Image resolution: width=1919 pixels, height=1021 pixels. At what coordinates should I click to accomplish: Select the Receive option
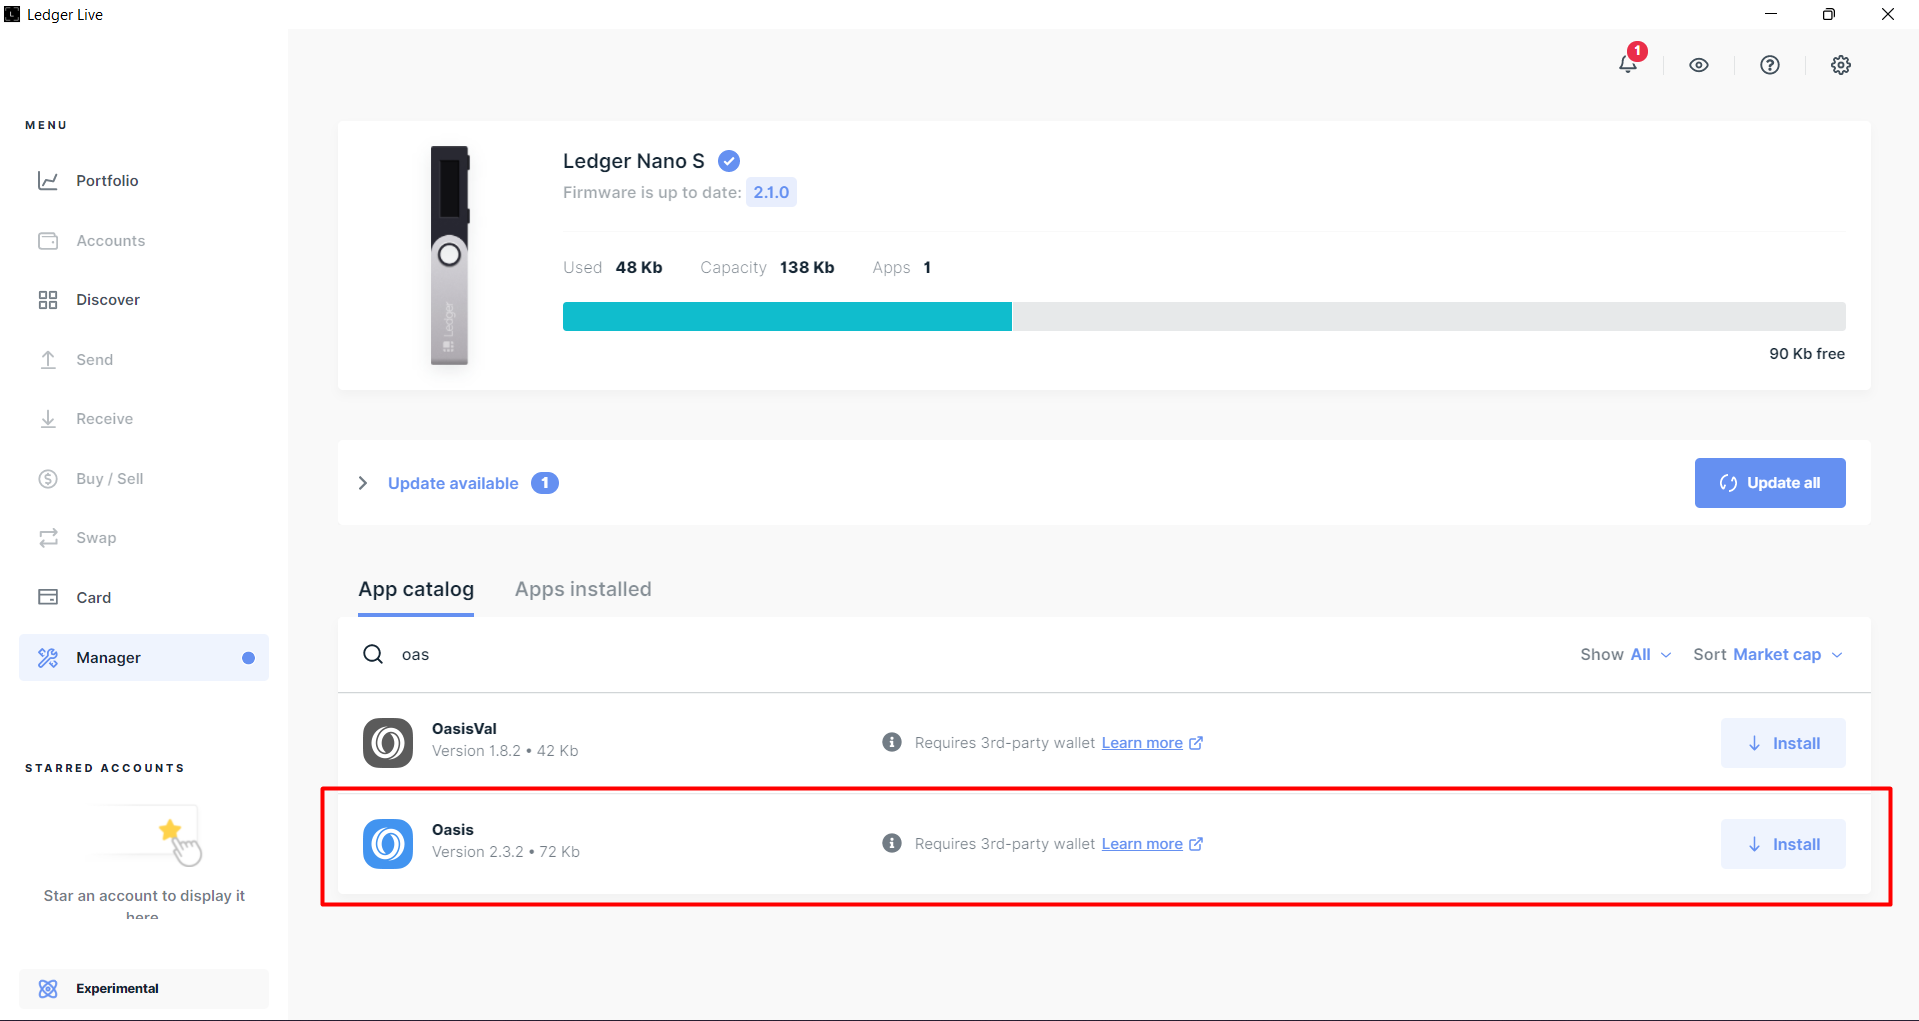104,419
